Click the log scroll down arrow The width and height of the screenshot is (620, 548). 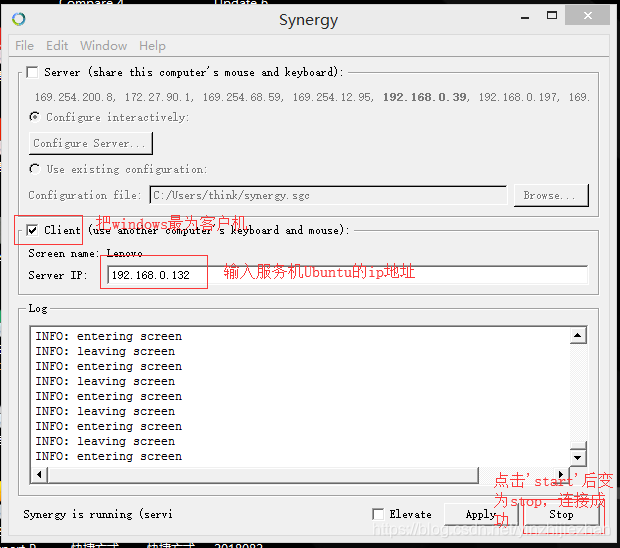coord(578,458)
